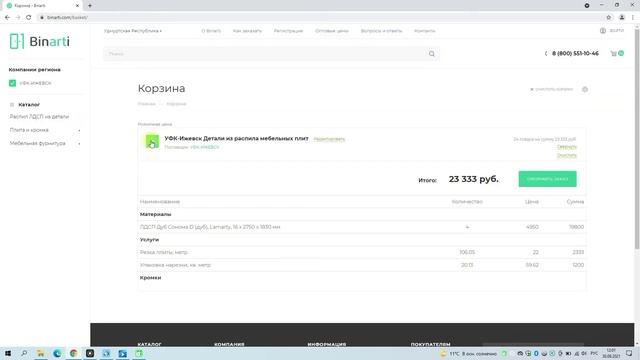The image size is (640, 360).
Task: Open the Windows Start menu
Action: click(8, 353)
